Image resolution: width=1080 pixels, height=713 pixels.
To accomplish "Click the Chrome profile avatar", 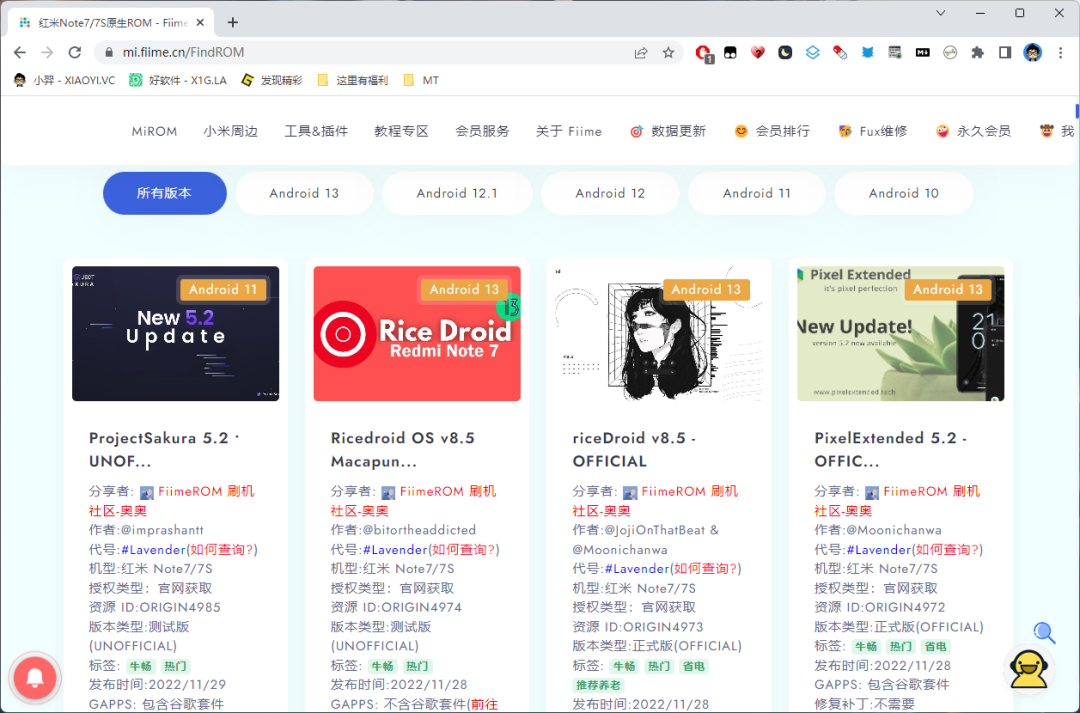I will coord(1033,53).
